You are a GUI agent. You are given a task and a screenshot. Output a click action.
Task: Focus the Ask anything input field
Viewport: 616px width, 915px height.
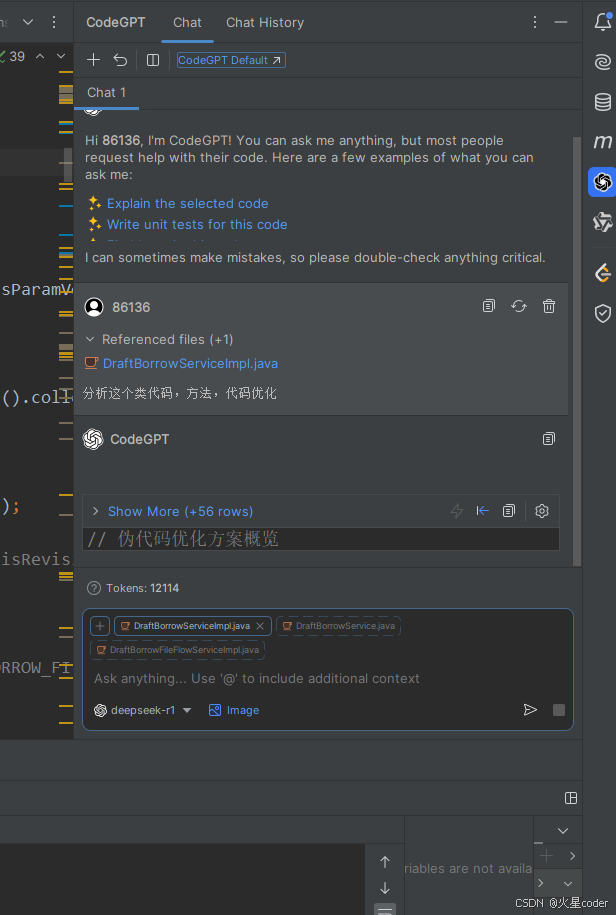coord(327,679)
